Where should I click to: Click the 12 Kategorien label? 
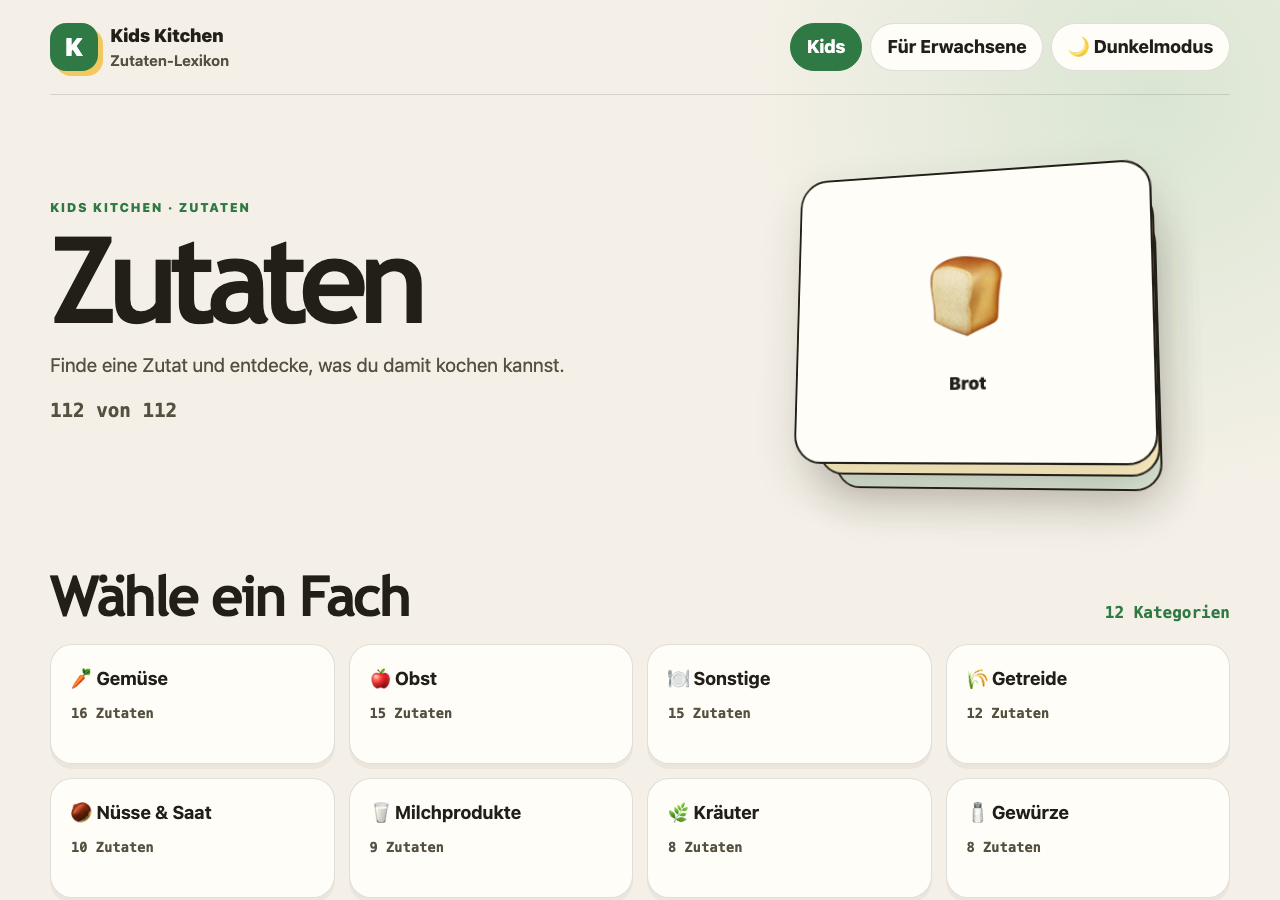click(1167, 612)
